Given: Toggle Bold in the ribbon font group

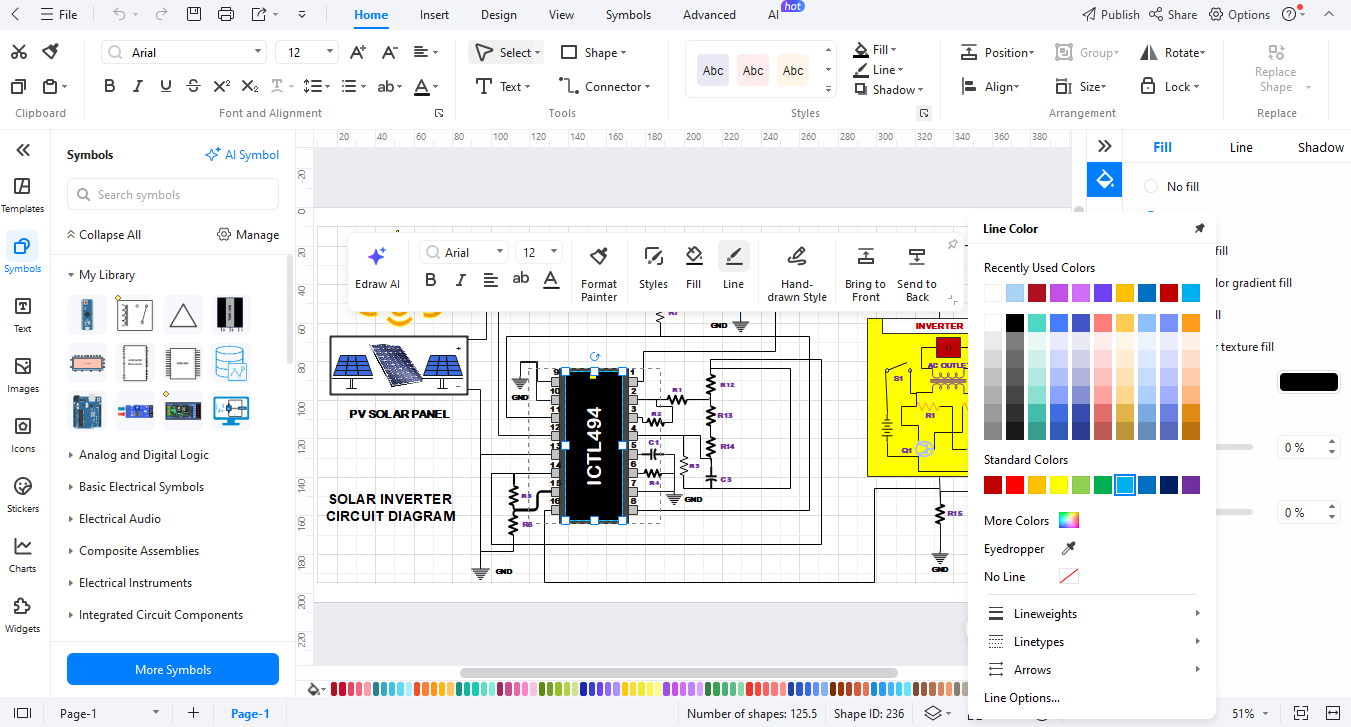Looking at the screenshot, I should click(x=110, y=87).
